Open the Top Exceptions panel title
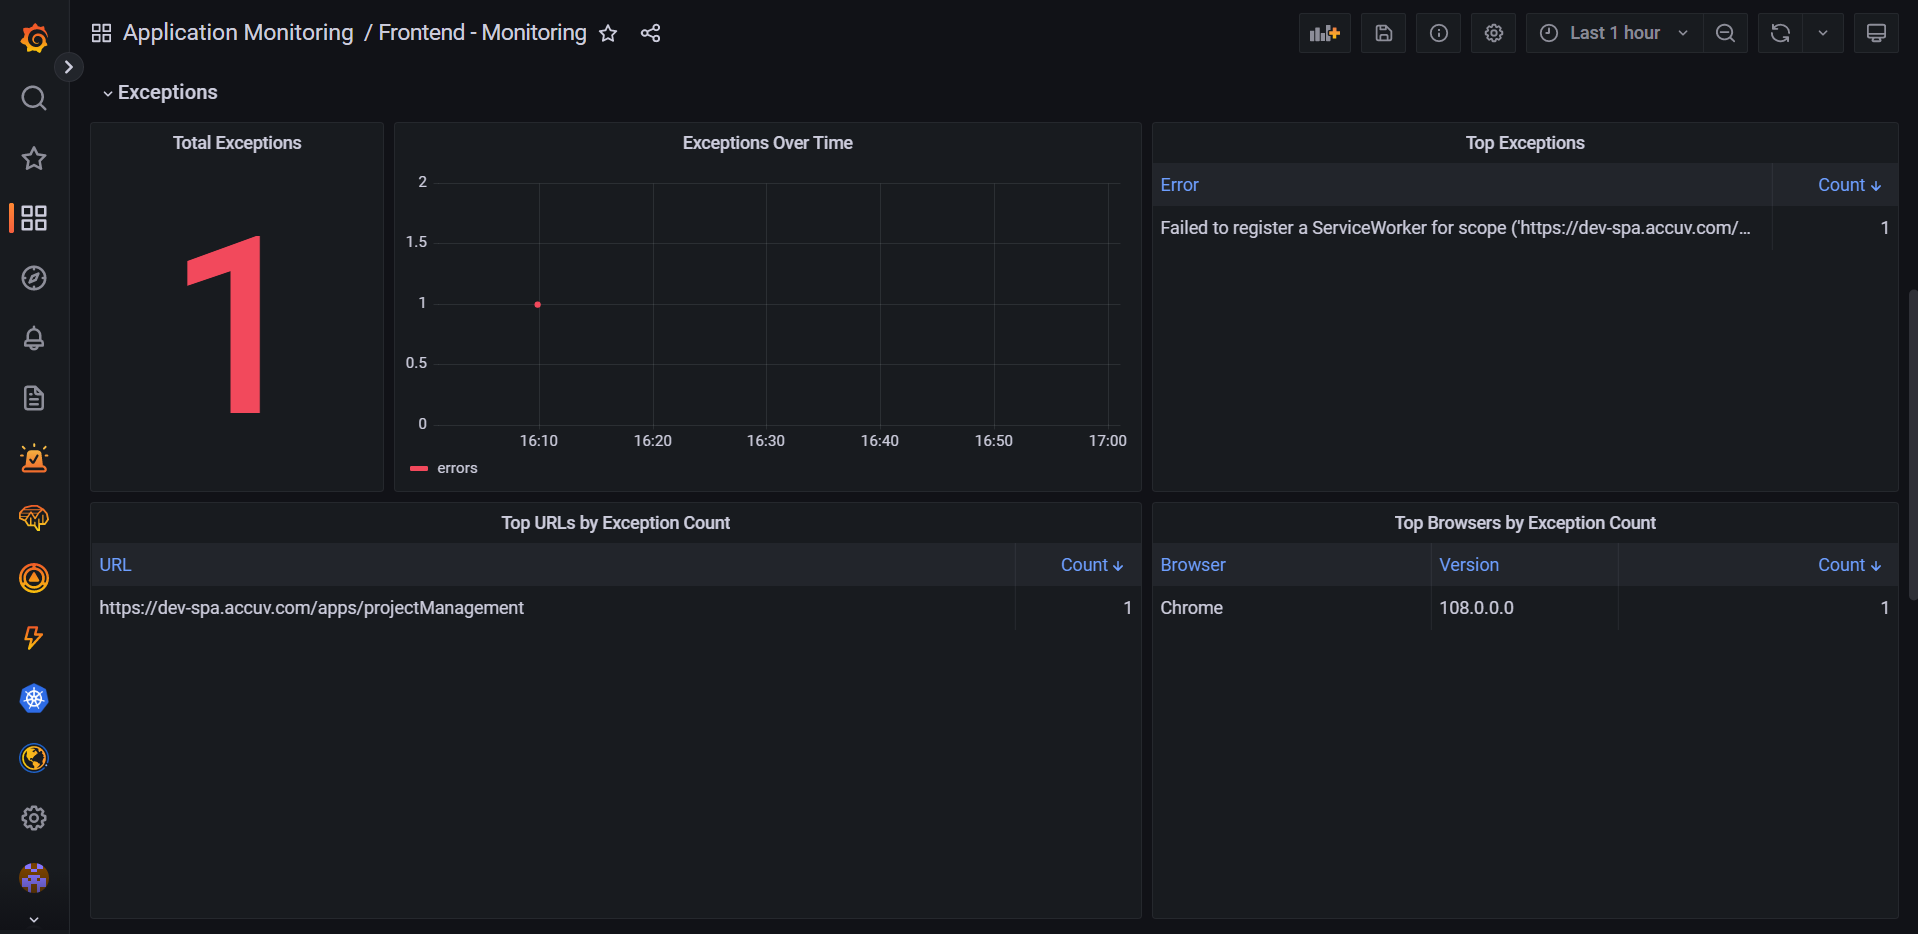 coord(1525,143)
